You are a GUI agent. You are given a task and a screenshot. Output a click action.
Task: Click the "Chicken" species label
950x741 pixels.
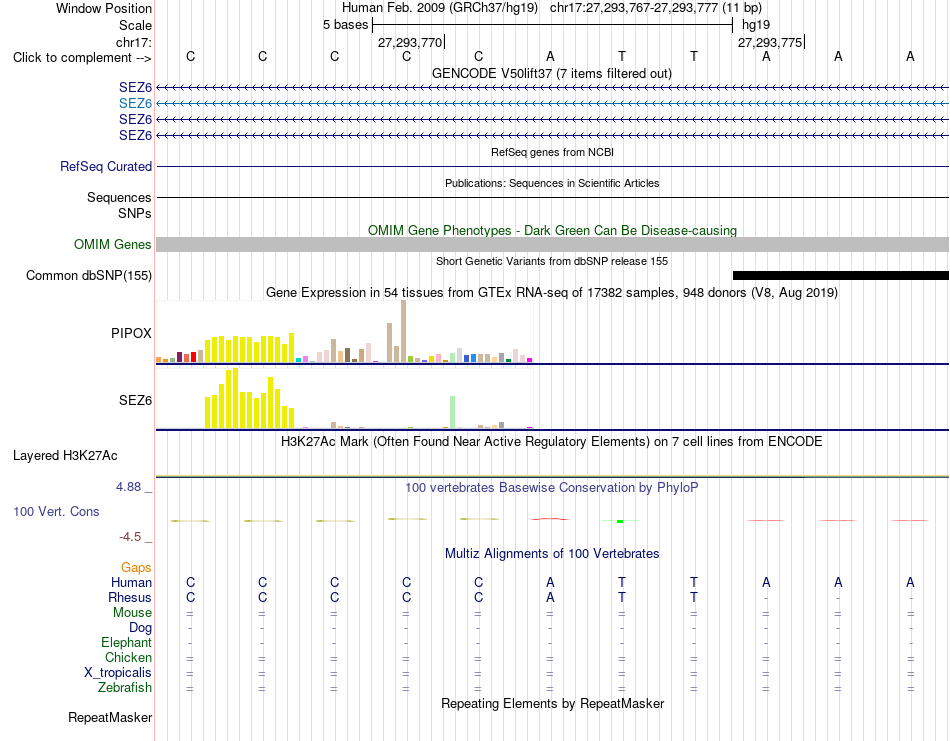point(128,658)
